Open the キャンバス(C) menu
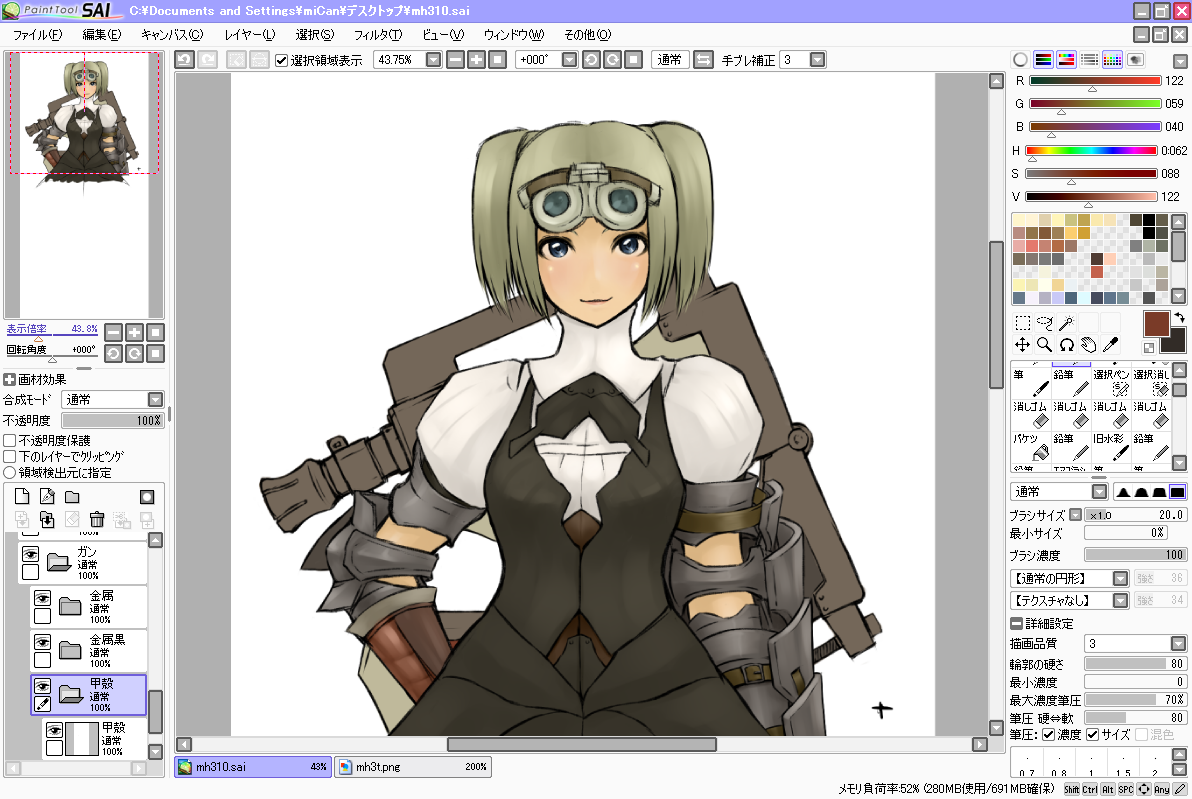 click(173, 35)
